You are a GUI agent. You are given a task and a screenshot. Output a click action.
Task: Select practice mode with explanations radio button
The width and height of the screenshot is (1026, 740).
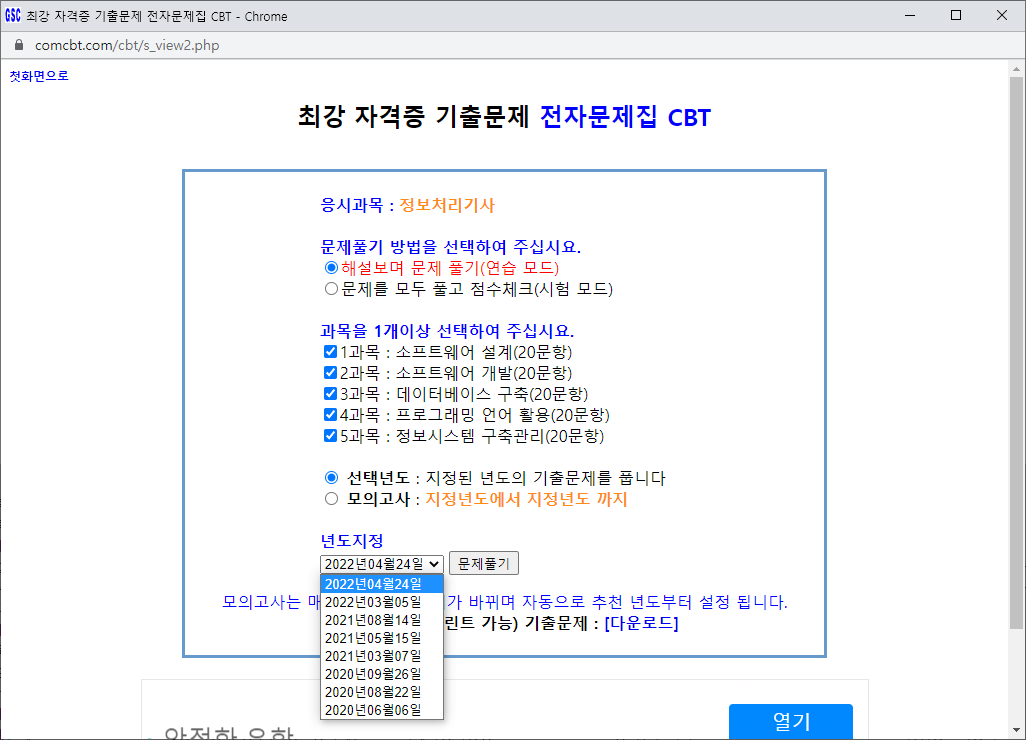pos(331,268)
